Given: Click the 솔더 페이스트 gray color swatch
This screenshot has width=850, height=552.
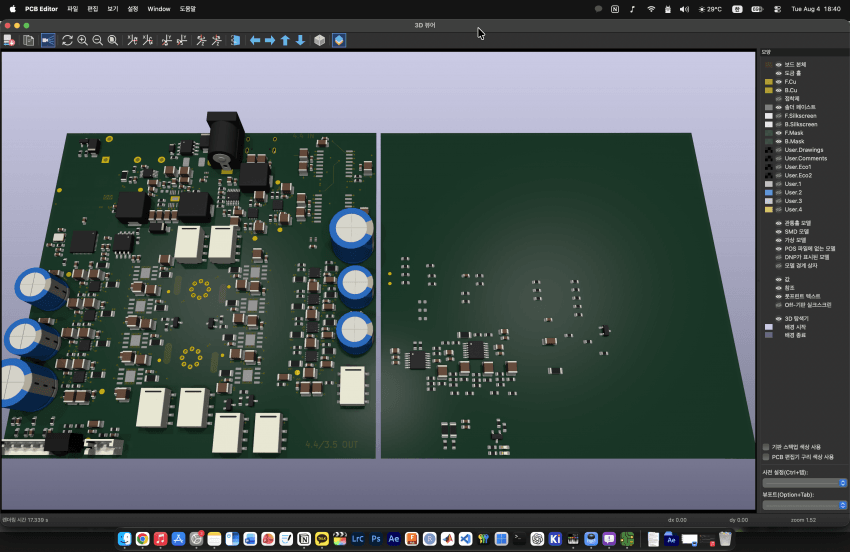Looking at the screenshot, I should point(769,107).
